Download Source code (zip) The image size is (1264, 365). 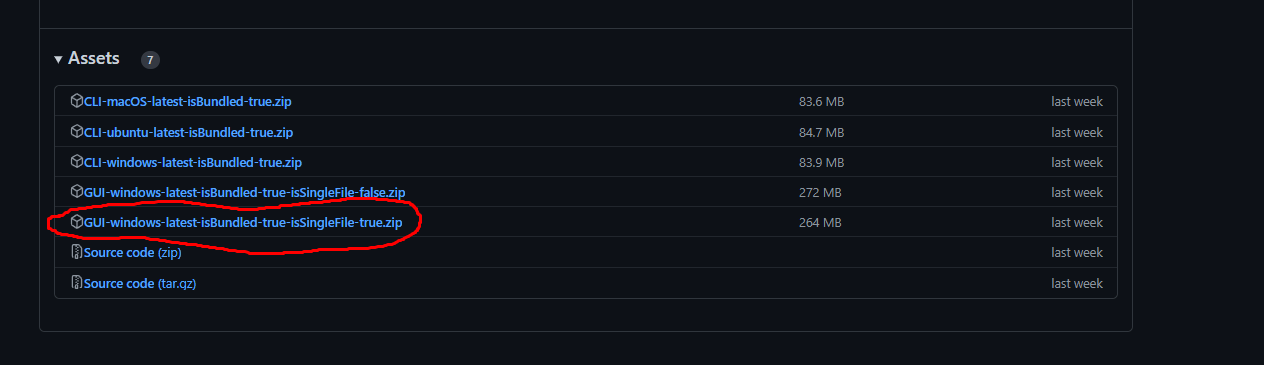[x=133, y=253]
